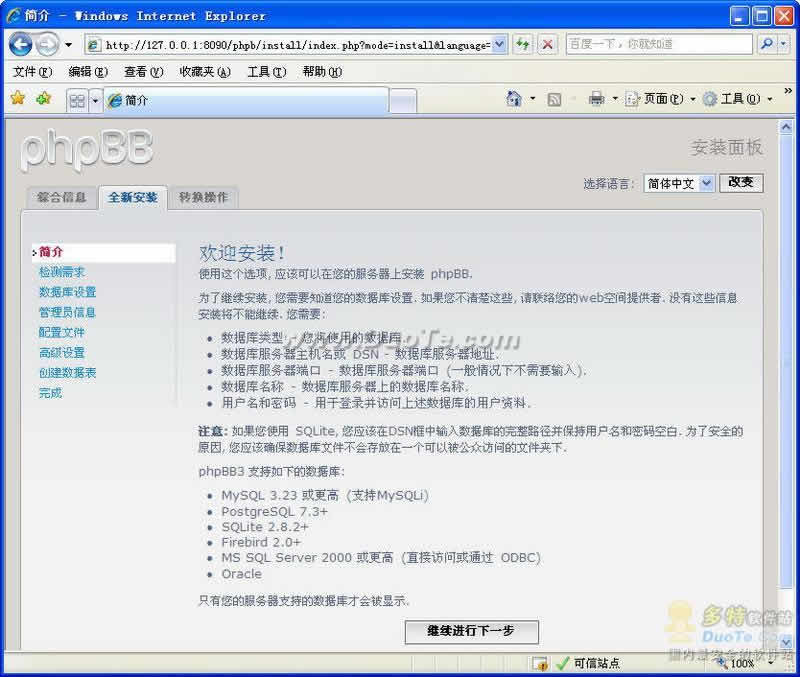Screen dimensions: 800x677
Task: Click the 继续进行下一步 button
Action: [x=471, y=632]
